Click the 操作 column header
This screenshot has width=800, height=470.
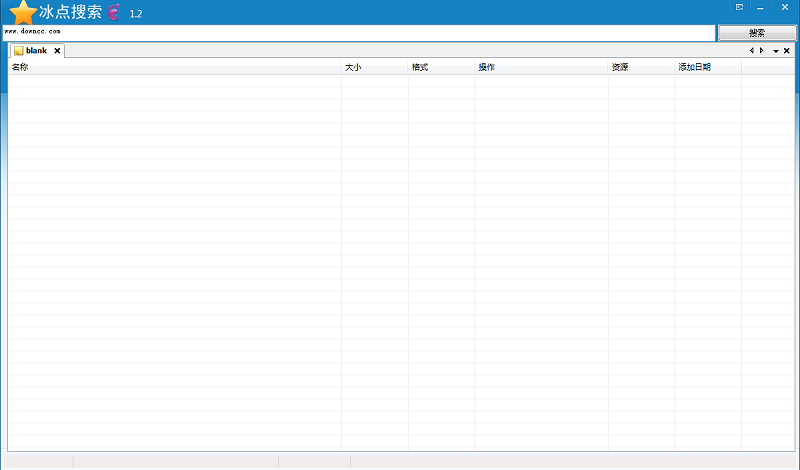click(541, 67)
